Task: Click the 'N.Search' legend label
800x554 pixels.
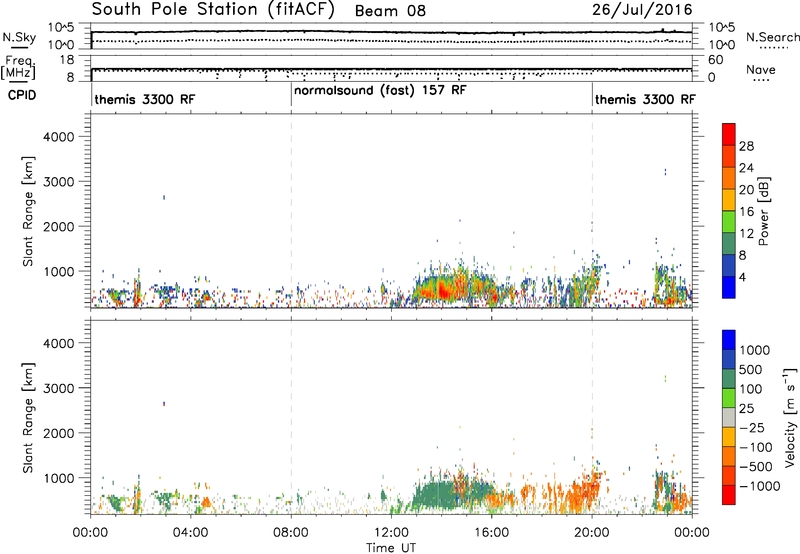Action: 772,37
